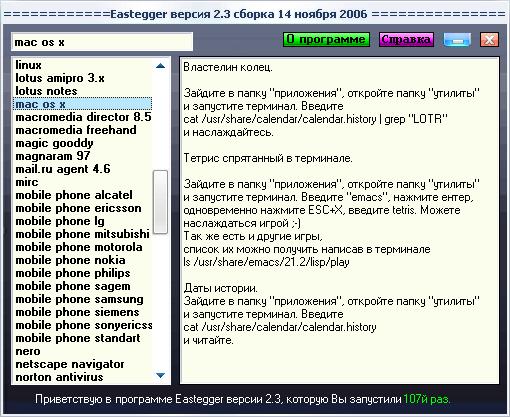Select 'mobile phone ericsson' entry
510x417 pixels.
pyautogui.click(x=82, y=208)
